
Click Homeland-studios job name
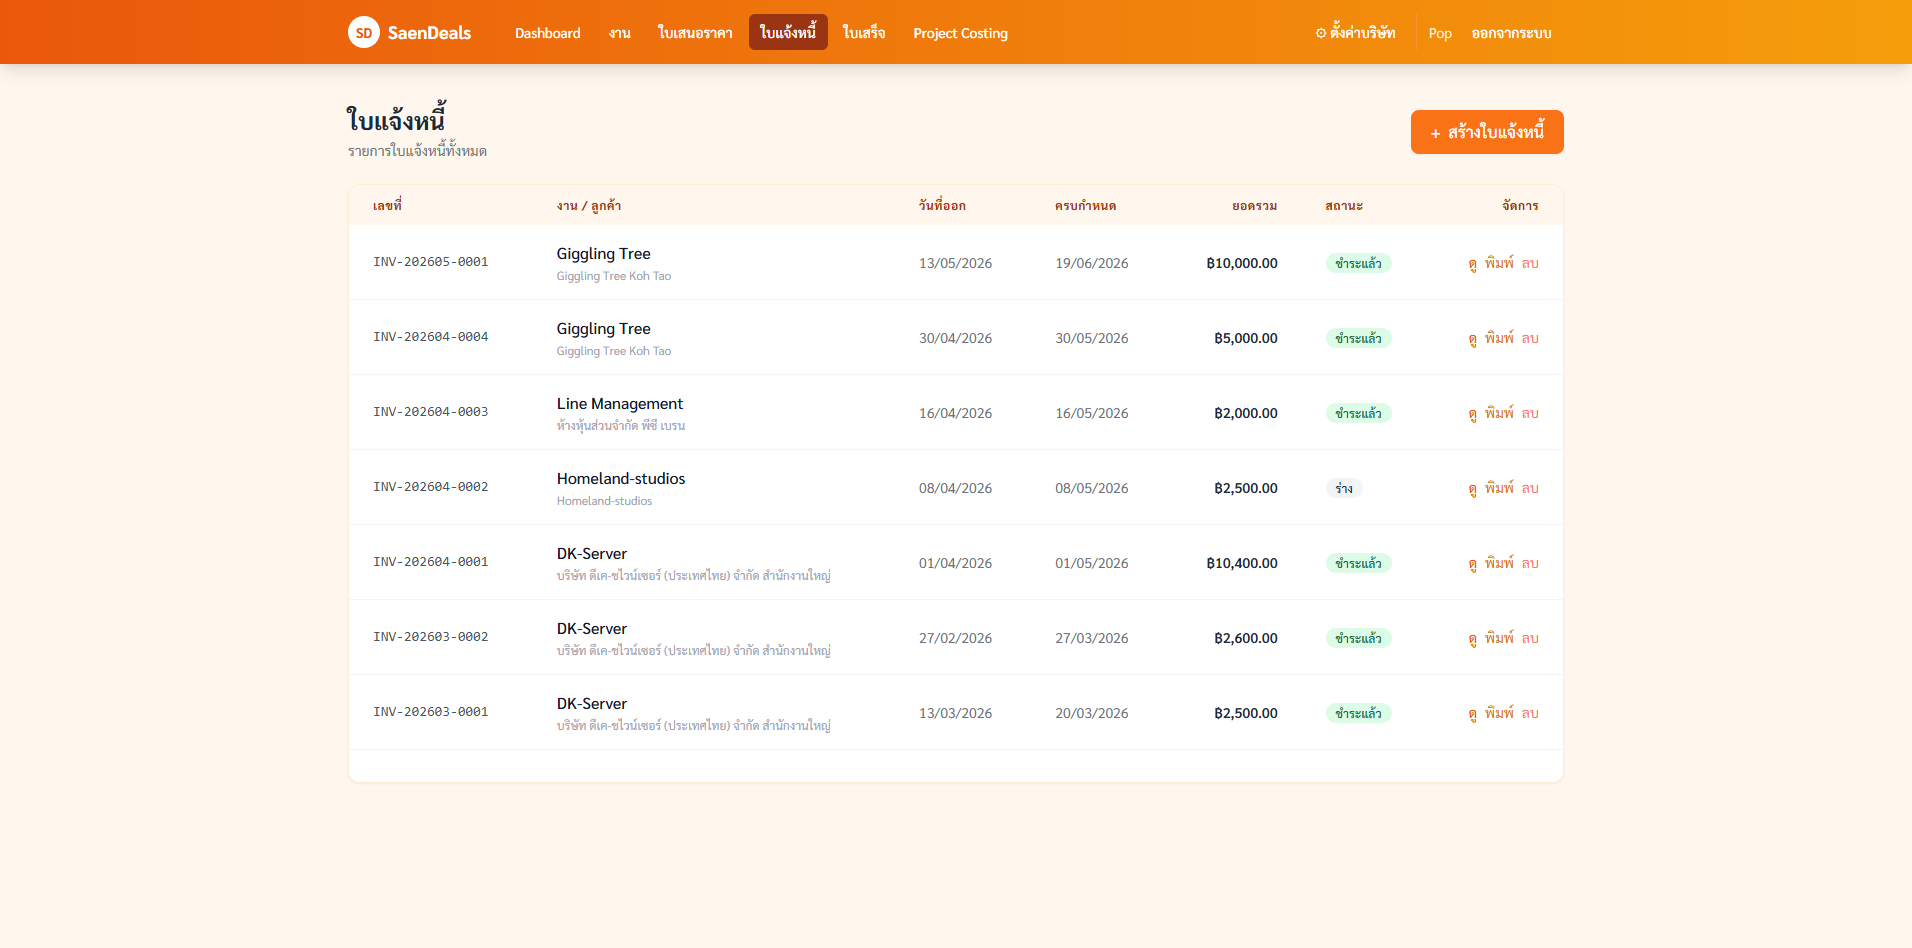(x=621, y=479)
